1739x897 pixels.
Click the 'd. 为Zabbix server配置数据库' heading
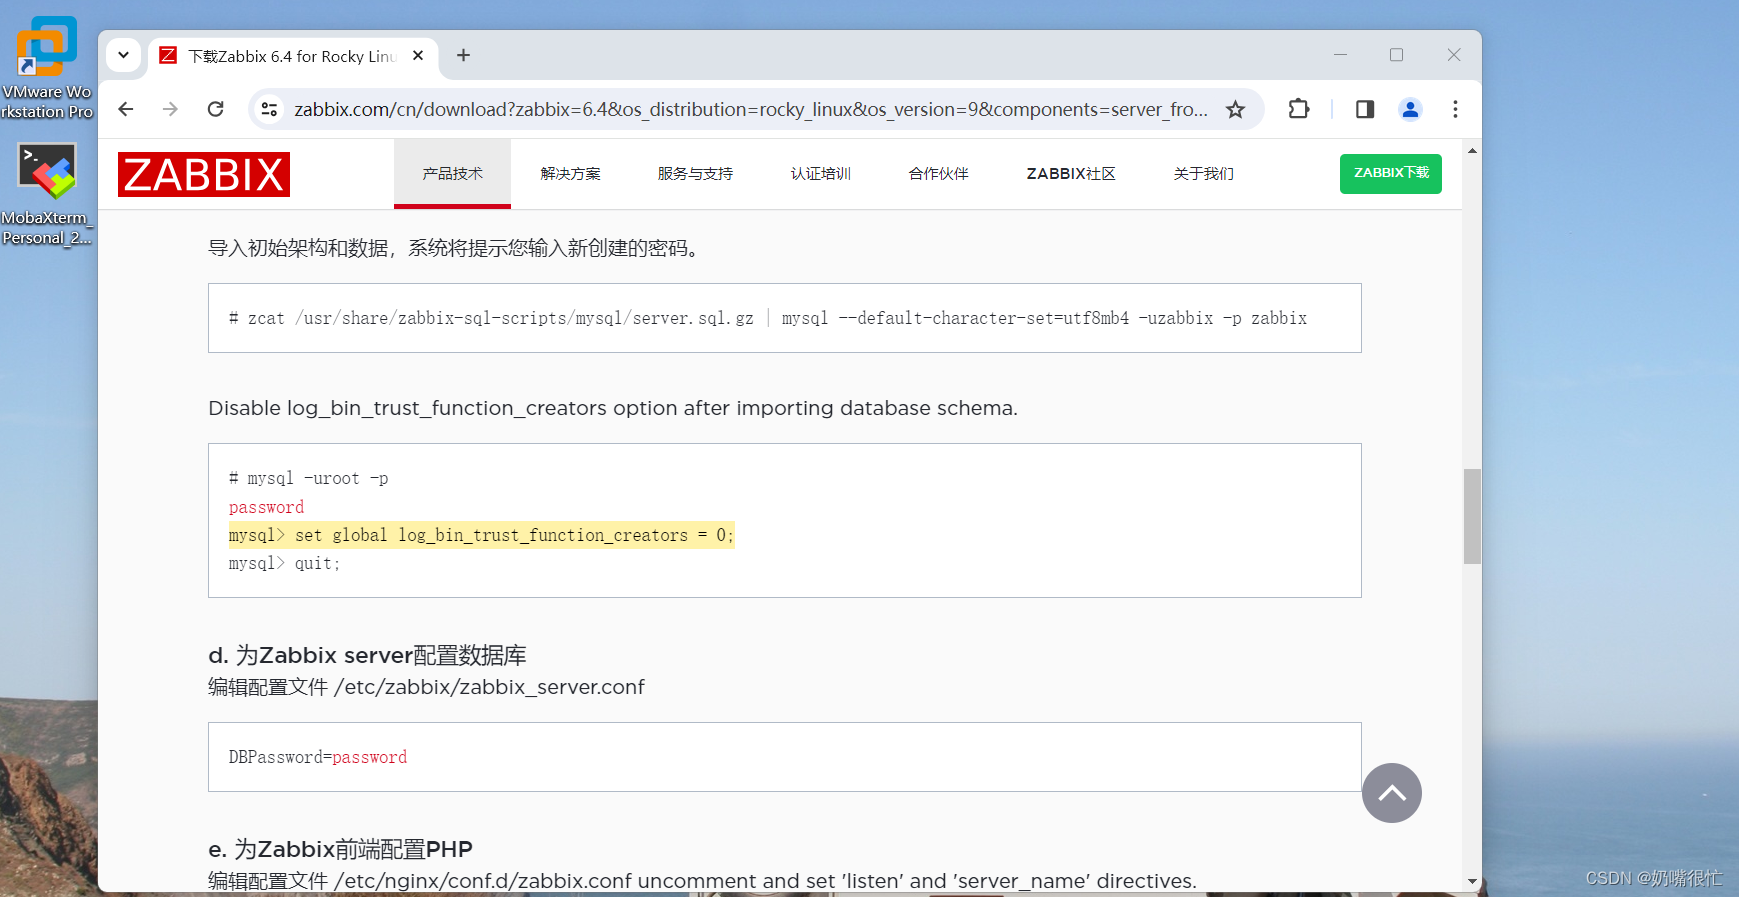[x=367, y=655]
